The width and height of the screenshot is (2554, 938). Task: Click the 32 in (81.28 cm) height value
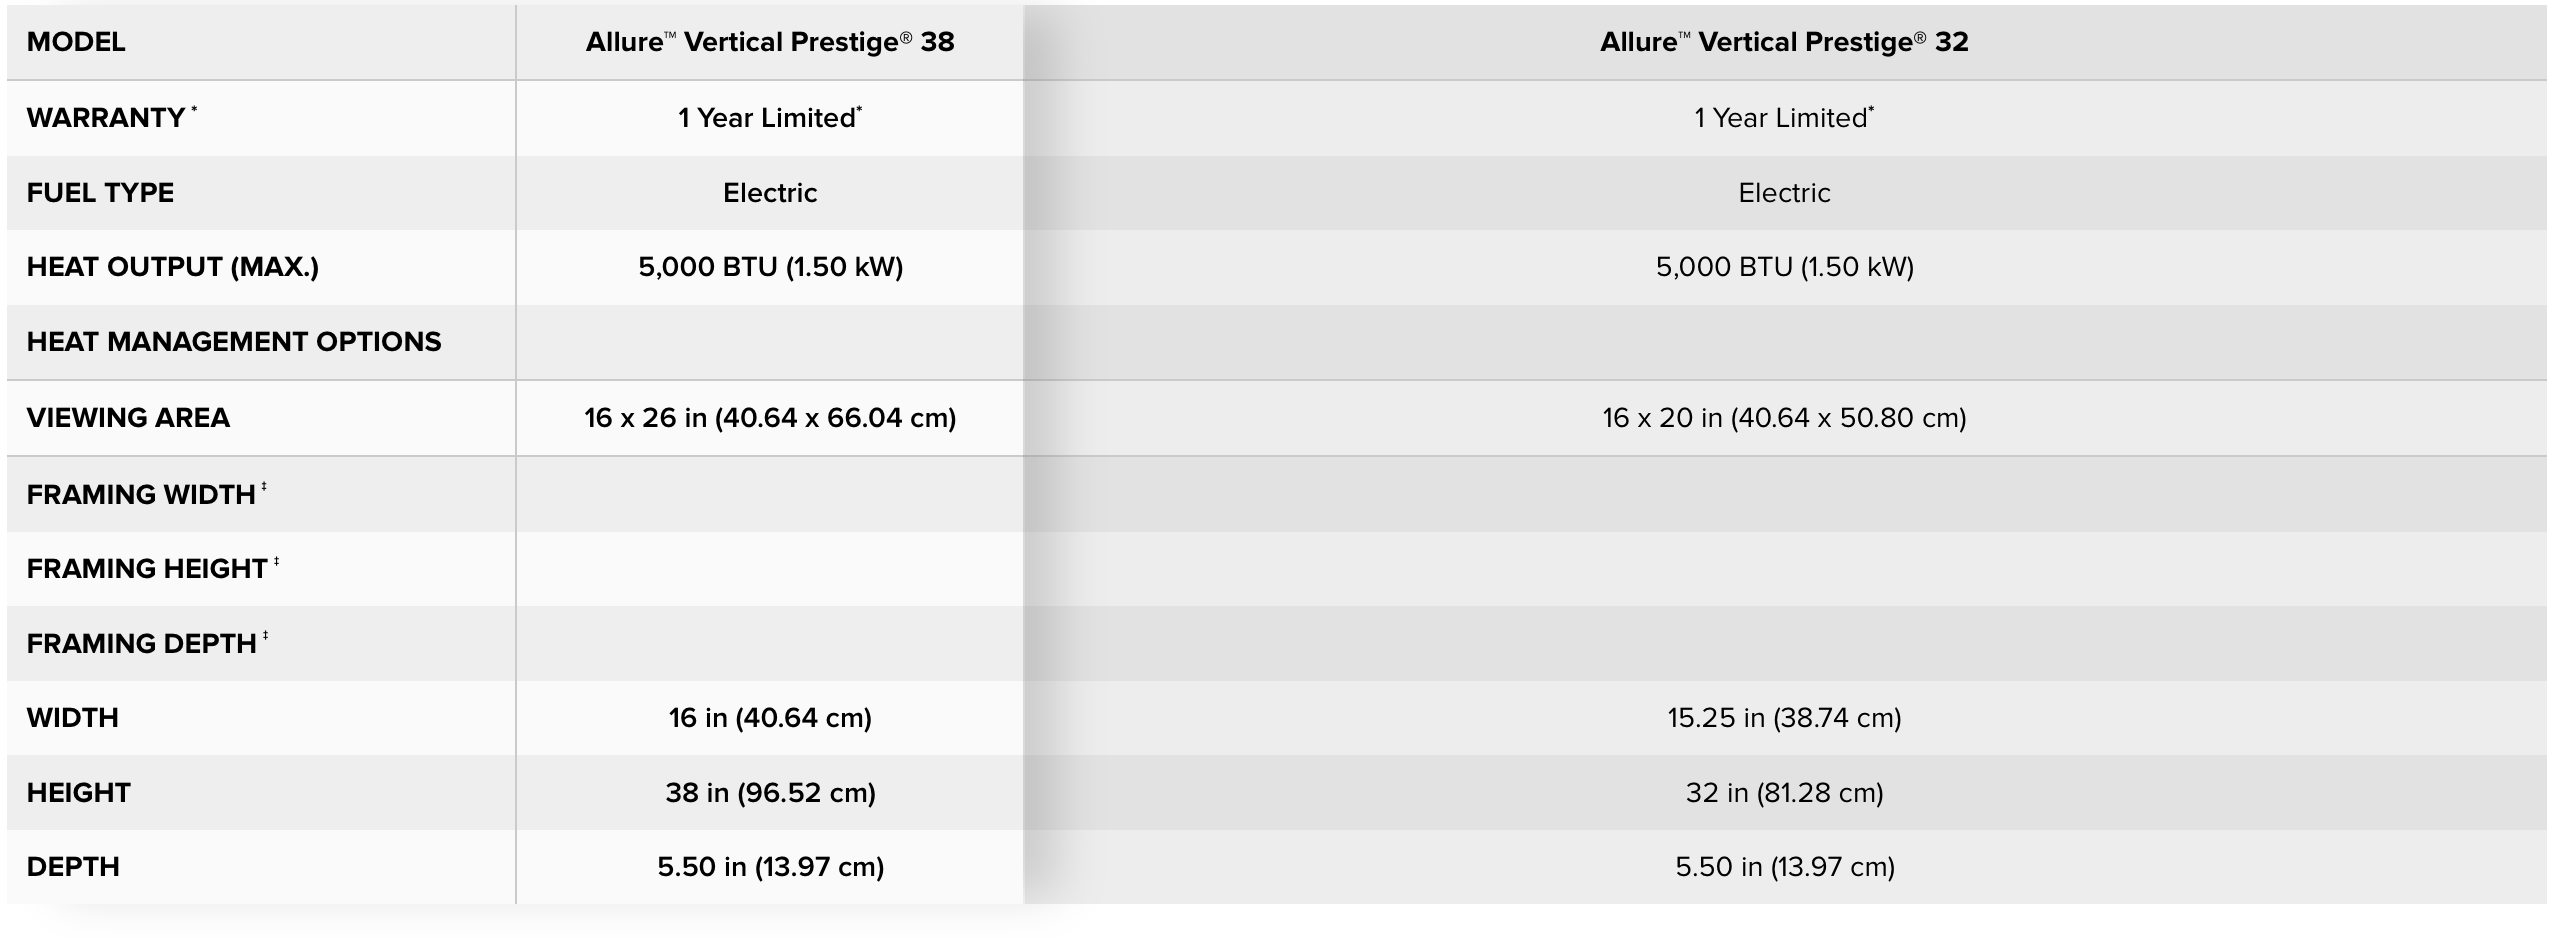pyautogui.click(x=1783, y=793)
